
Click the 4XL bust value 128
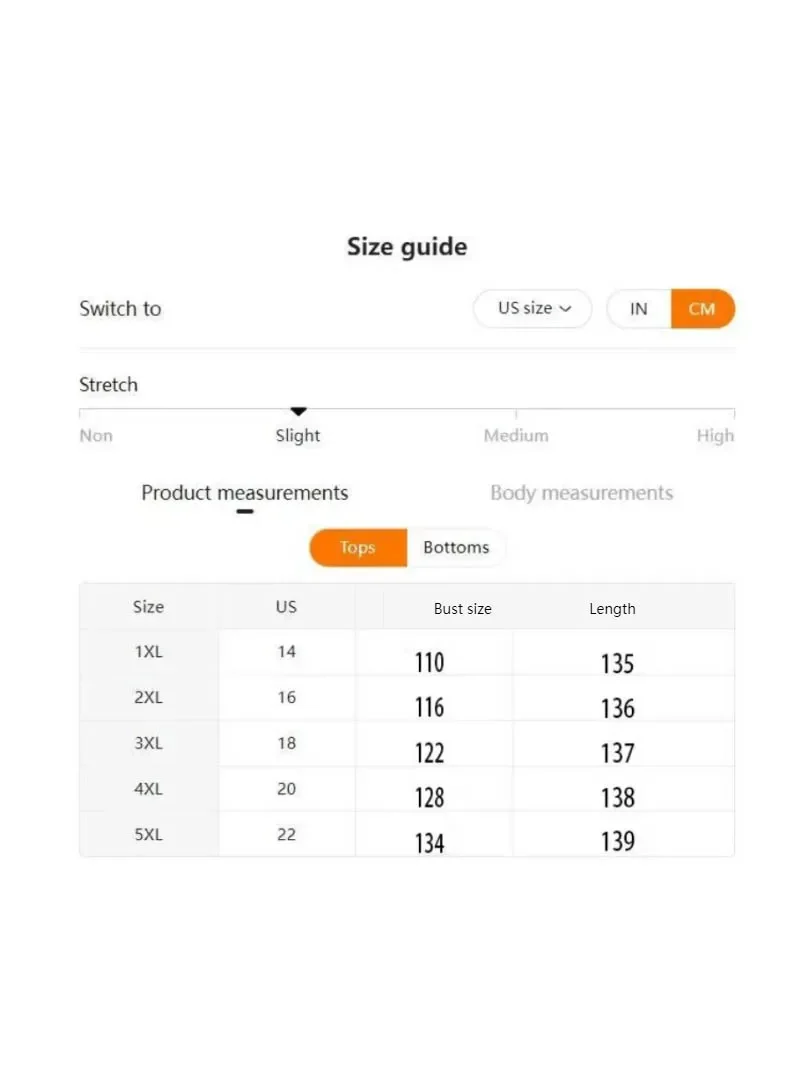click(429, 798)
